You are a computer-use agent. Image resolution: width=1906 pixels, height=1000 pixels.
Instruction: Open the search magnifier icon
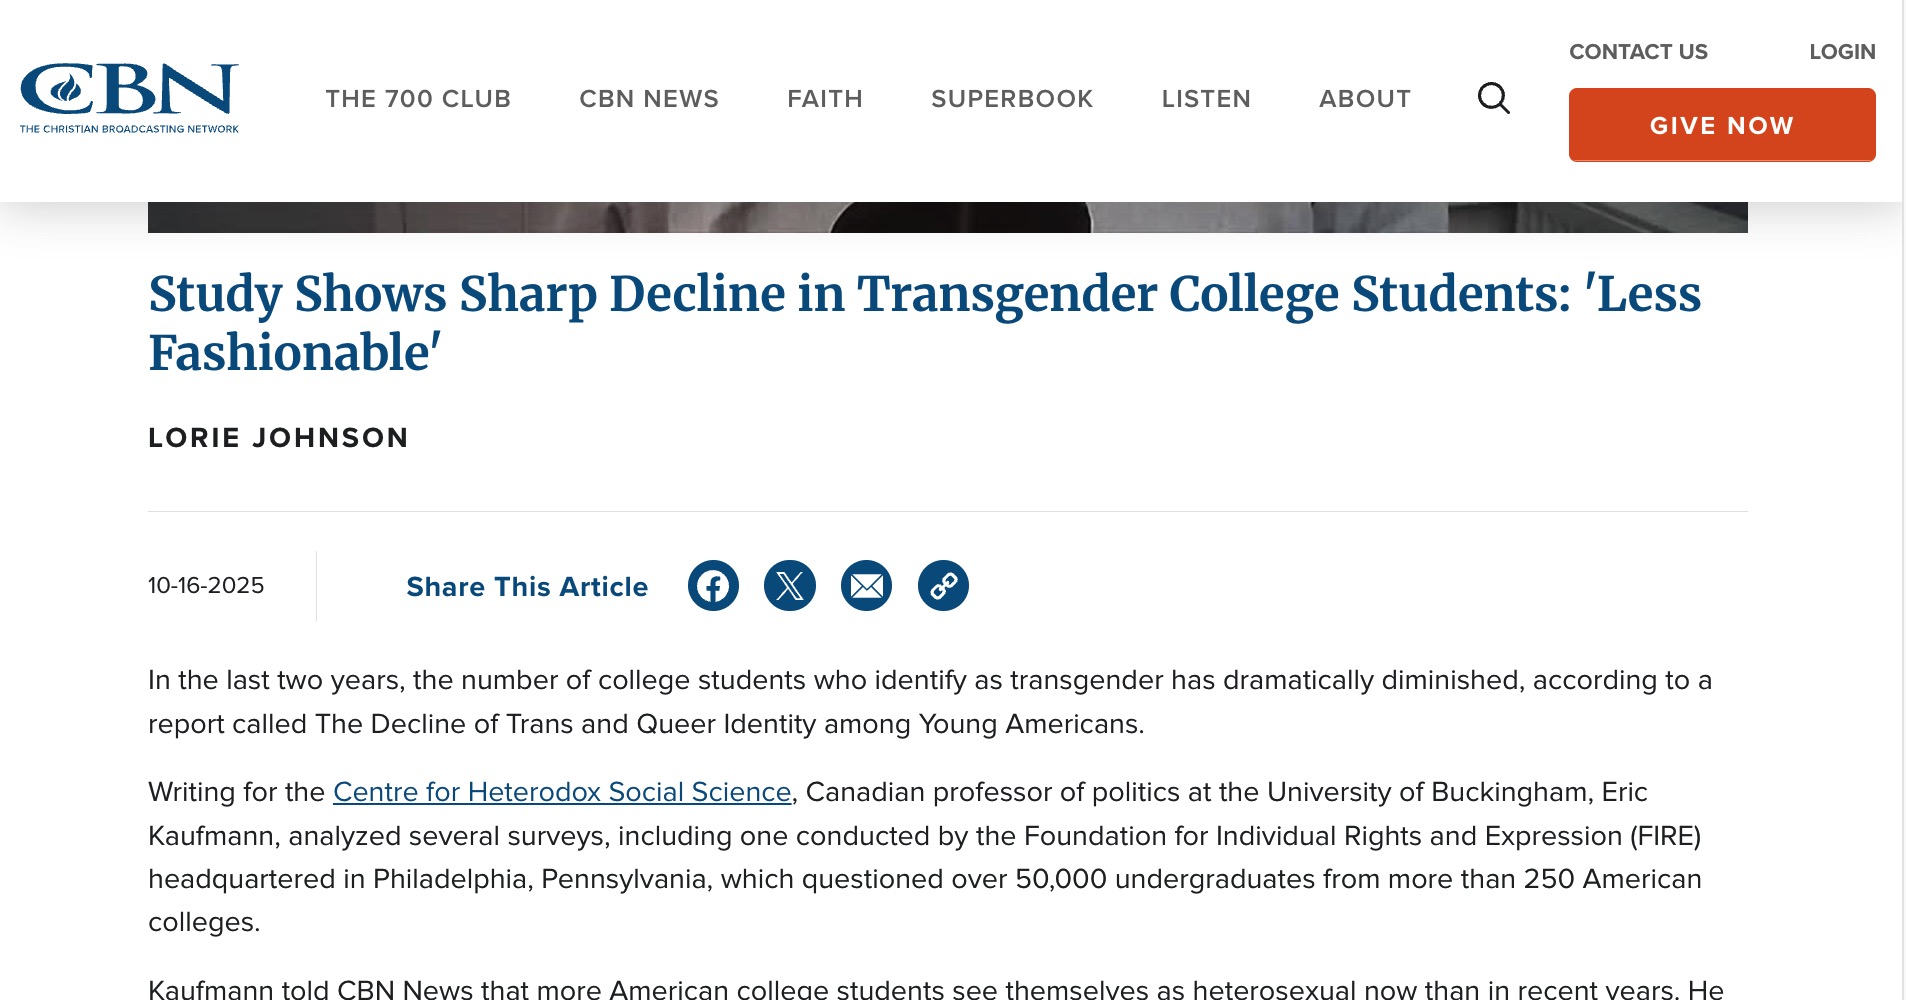click(1493, 98)
